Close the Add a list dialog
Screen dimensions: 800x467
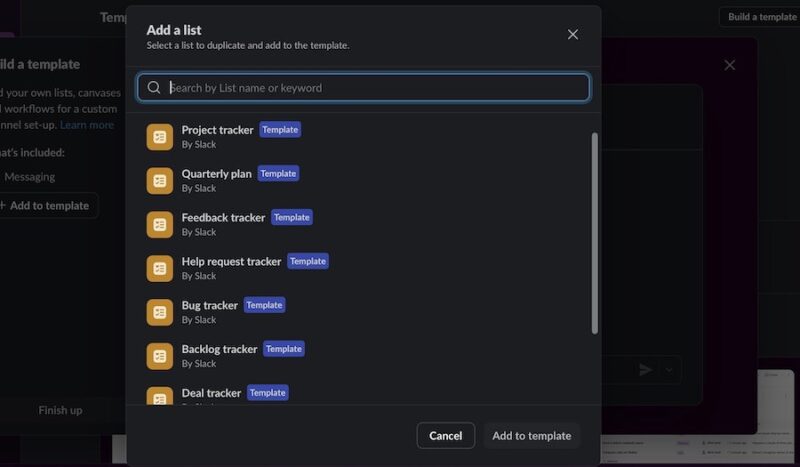click(x=572, y=34)
